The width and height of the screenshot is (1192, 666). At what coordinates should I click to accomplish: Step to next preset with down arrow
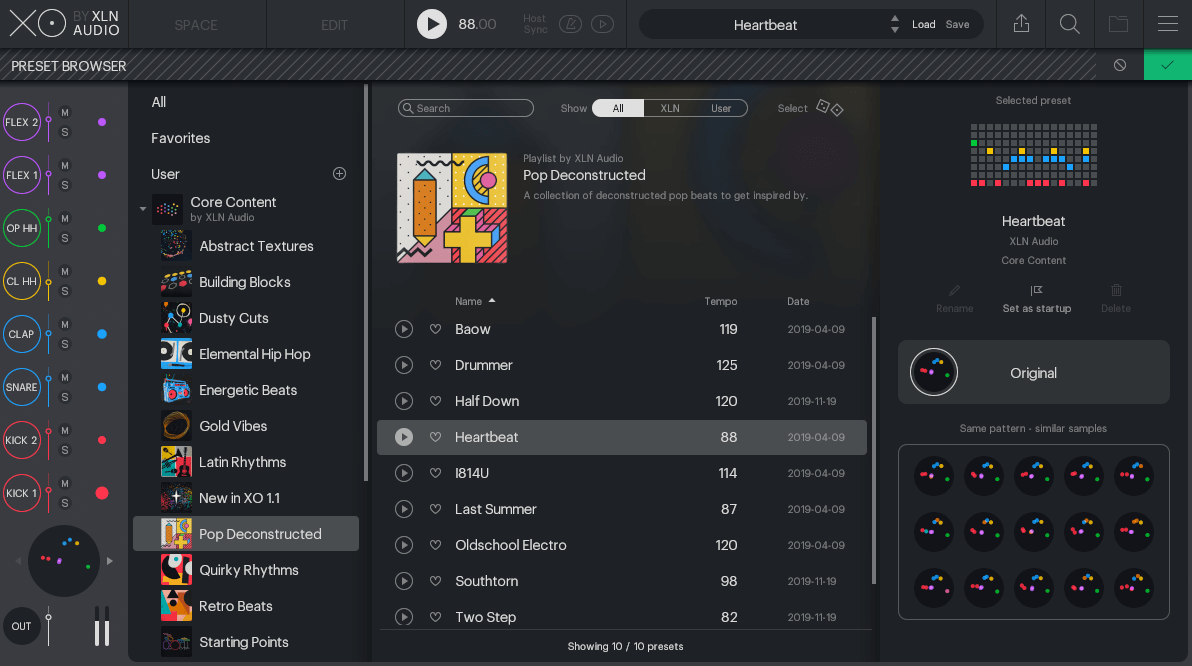tap(894, 30)
